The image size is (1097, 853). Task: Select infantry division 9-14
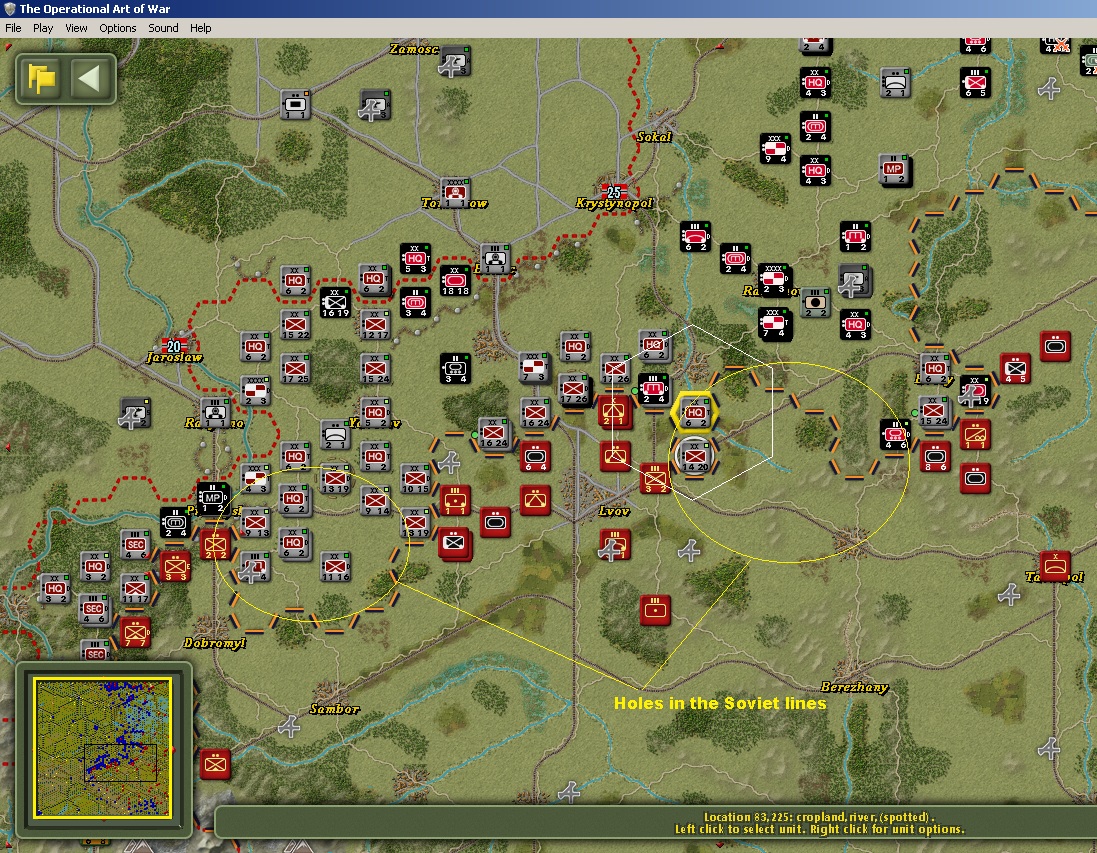[376, 501]
